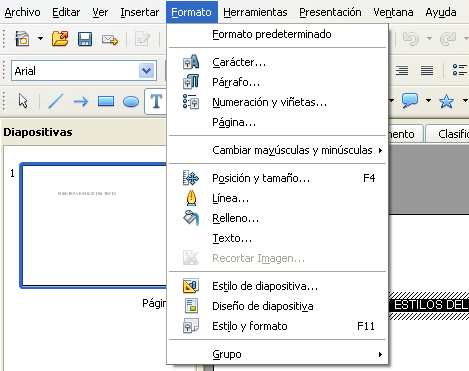The height and width of the screenshot is (371, 469).
Task: Choose Posición y tamaño…
Action: pyautogui.click(x=277, y=178)
